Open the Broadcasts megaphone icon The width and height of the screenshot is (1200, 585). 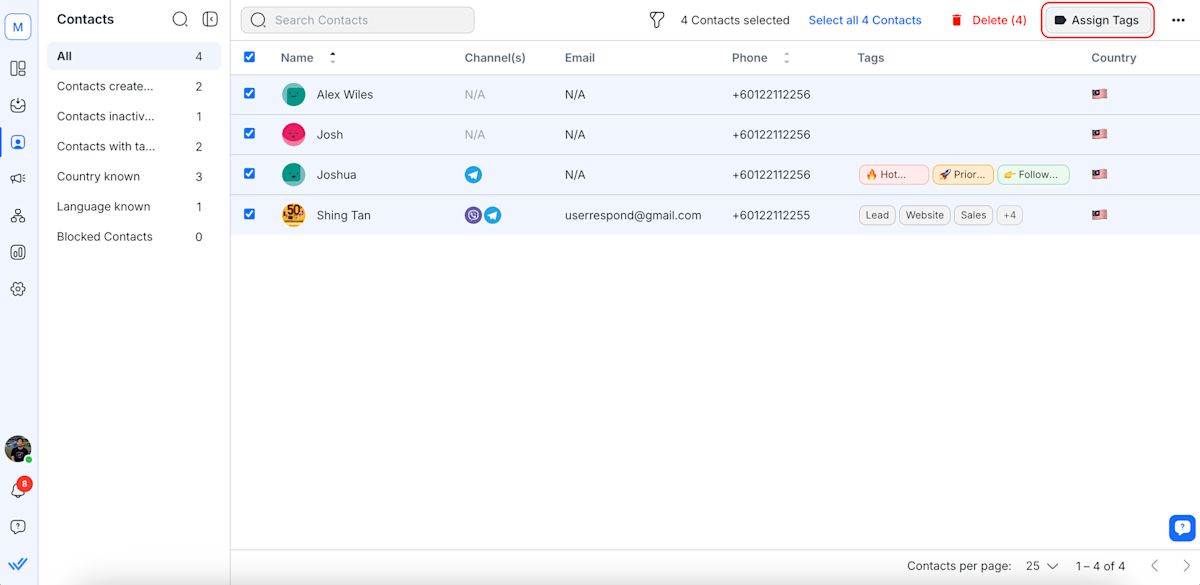pos(18,179)
